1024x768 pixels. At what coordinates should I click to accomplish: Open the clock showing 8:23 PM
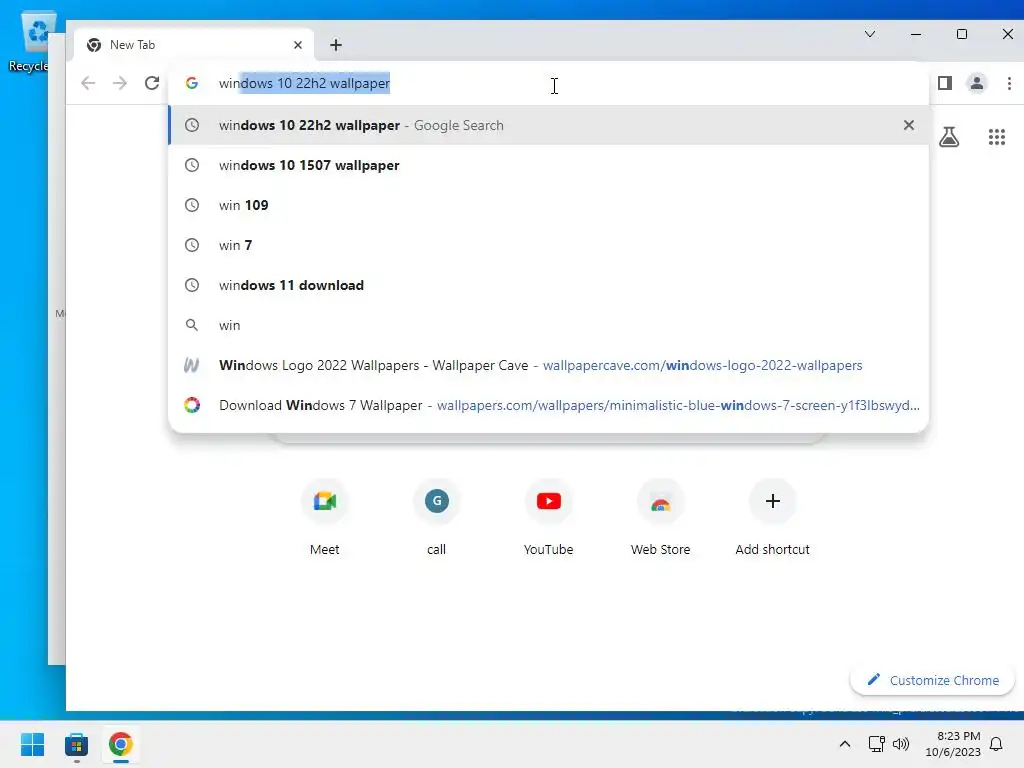(x=953, y=744)
